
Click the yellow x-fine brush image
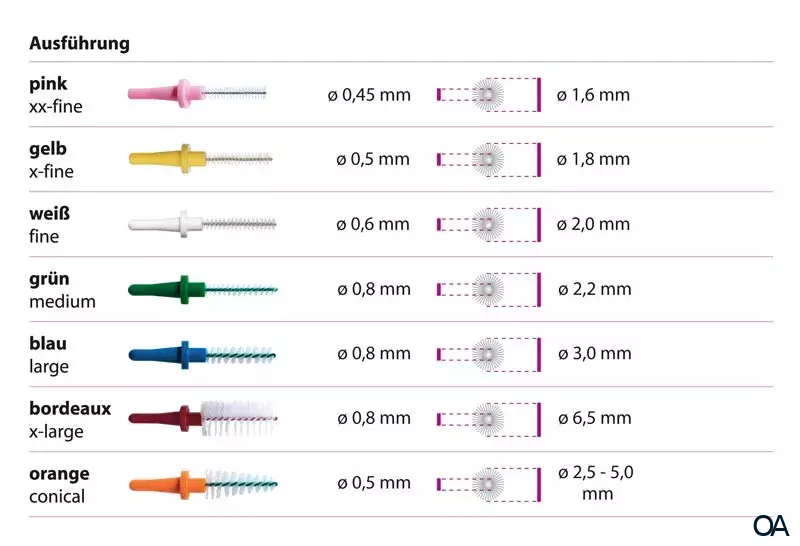pyautogui.click(x=200, y=158)
